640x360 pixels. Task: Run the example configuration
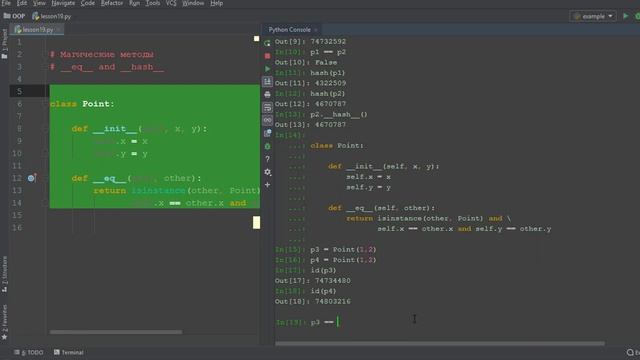[625, 16]
